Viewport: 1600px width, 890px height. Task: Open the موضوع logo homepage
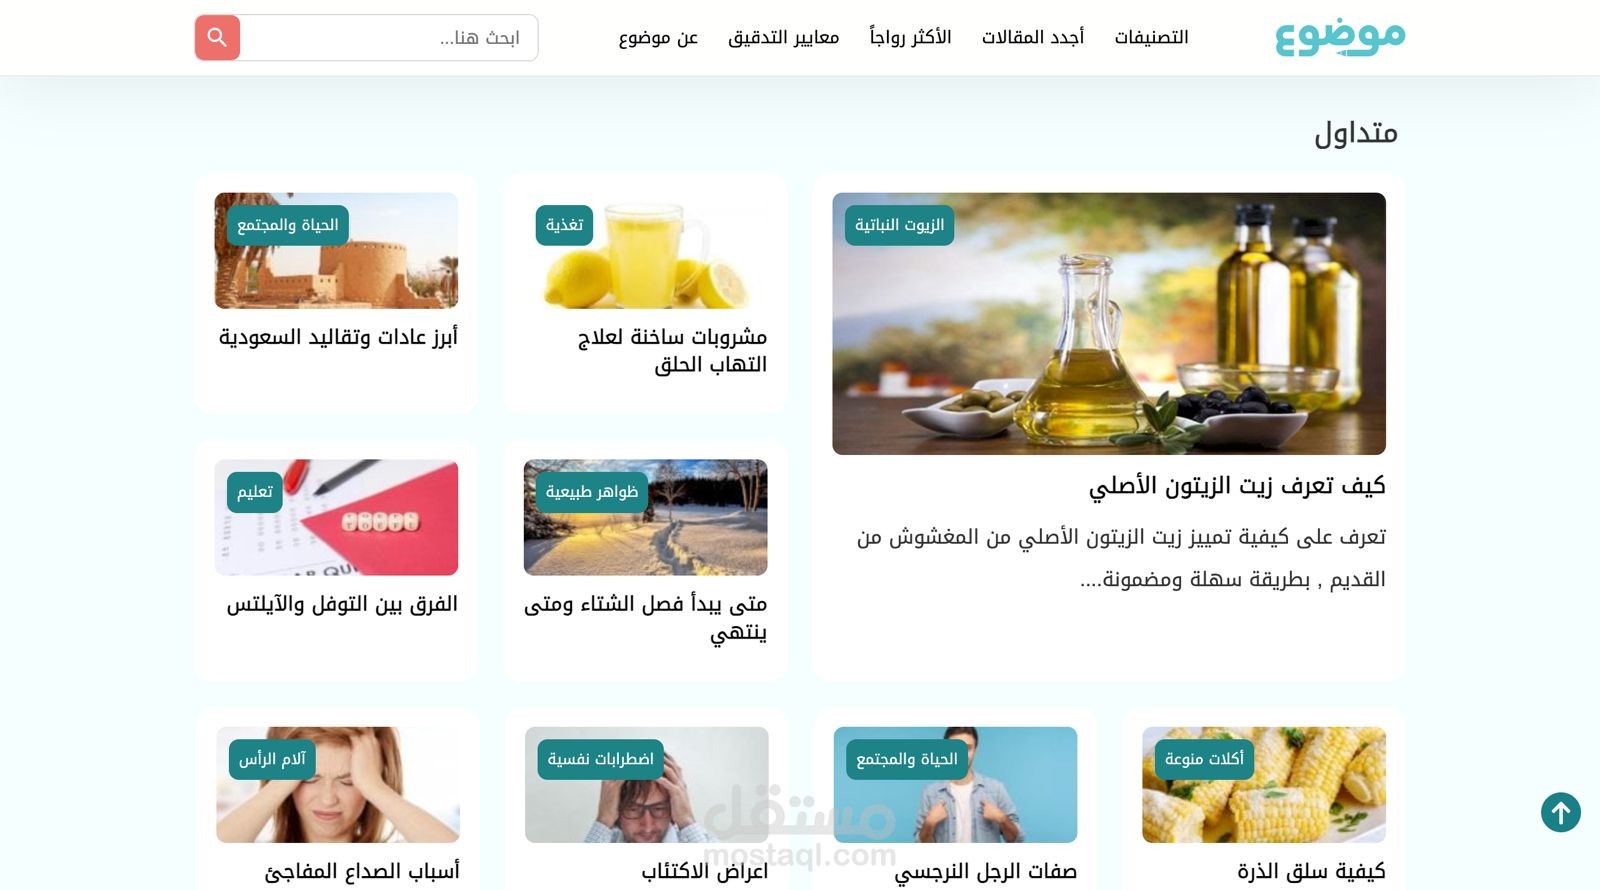(x=1340, y=38)
